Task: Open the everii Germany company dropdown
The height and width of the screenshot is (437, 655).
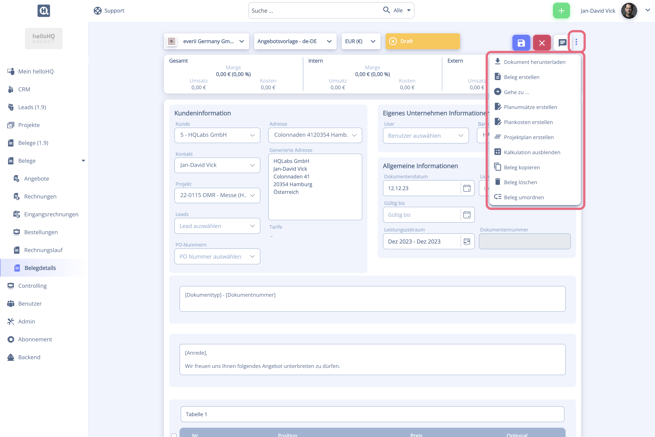Action: click(x=206, y=41)
